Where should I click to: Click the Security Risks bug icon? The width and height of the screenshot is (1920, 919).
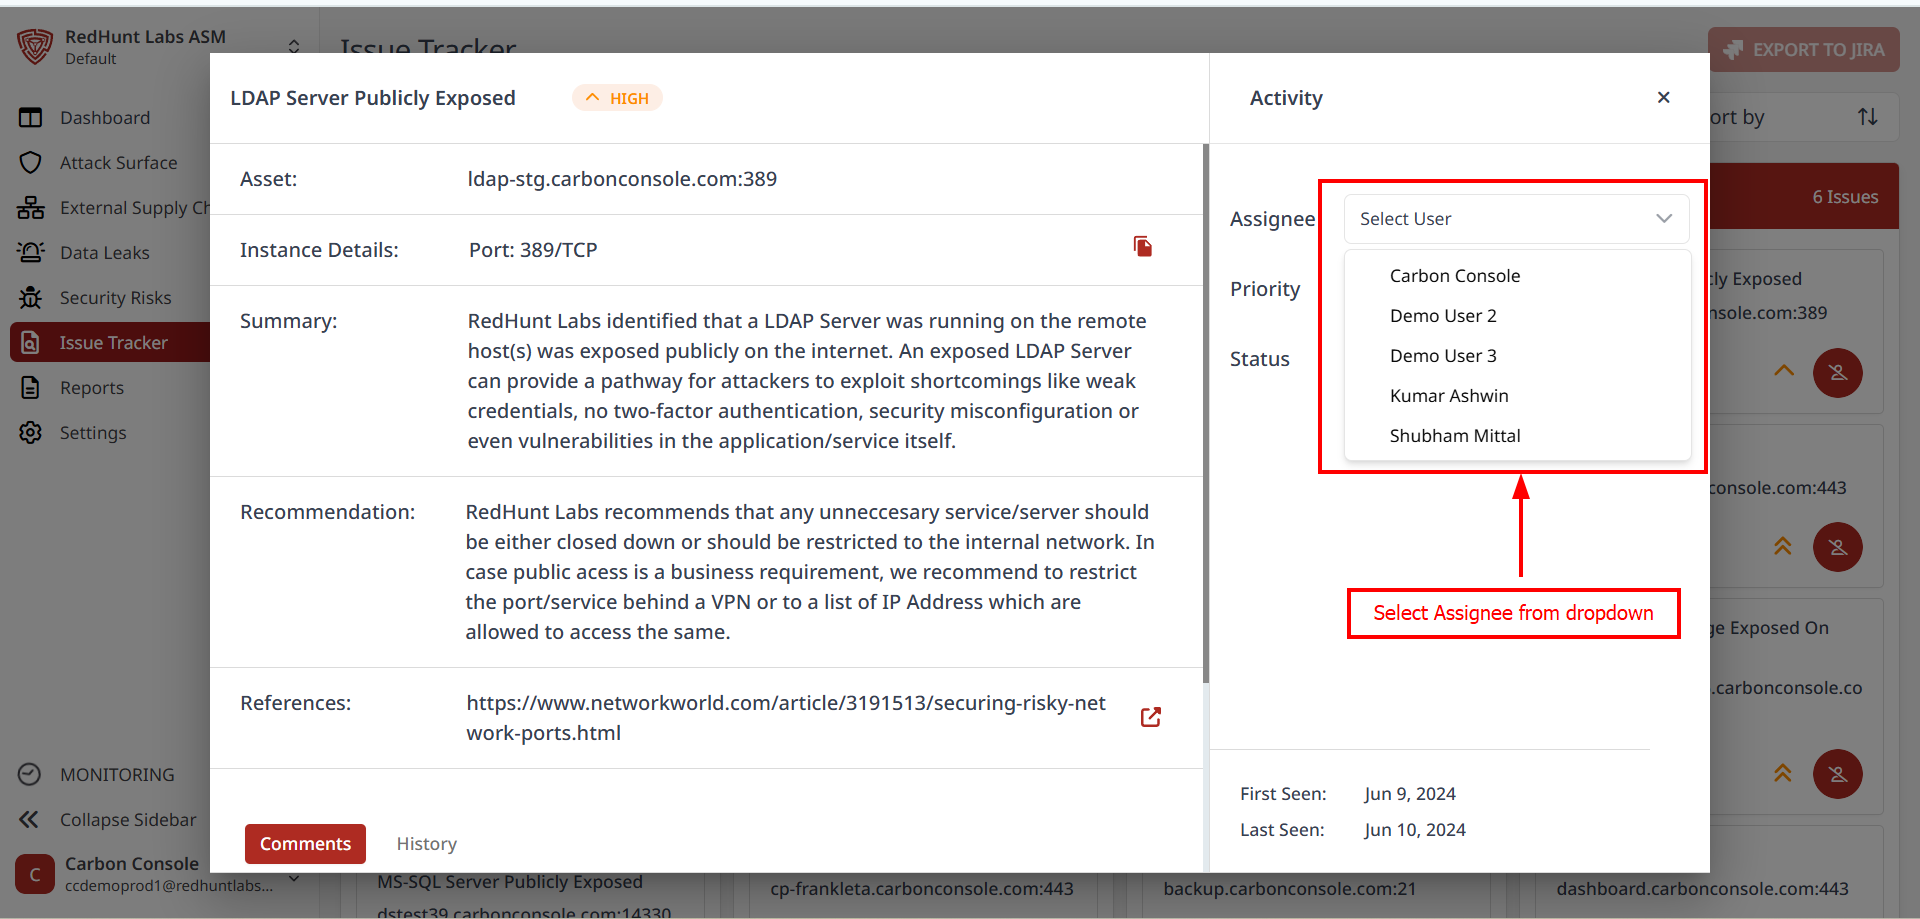(x=31, y=298)
